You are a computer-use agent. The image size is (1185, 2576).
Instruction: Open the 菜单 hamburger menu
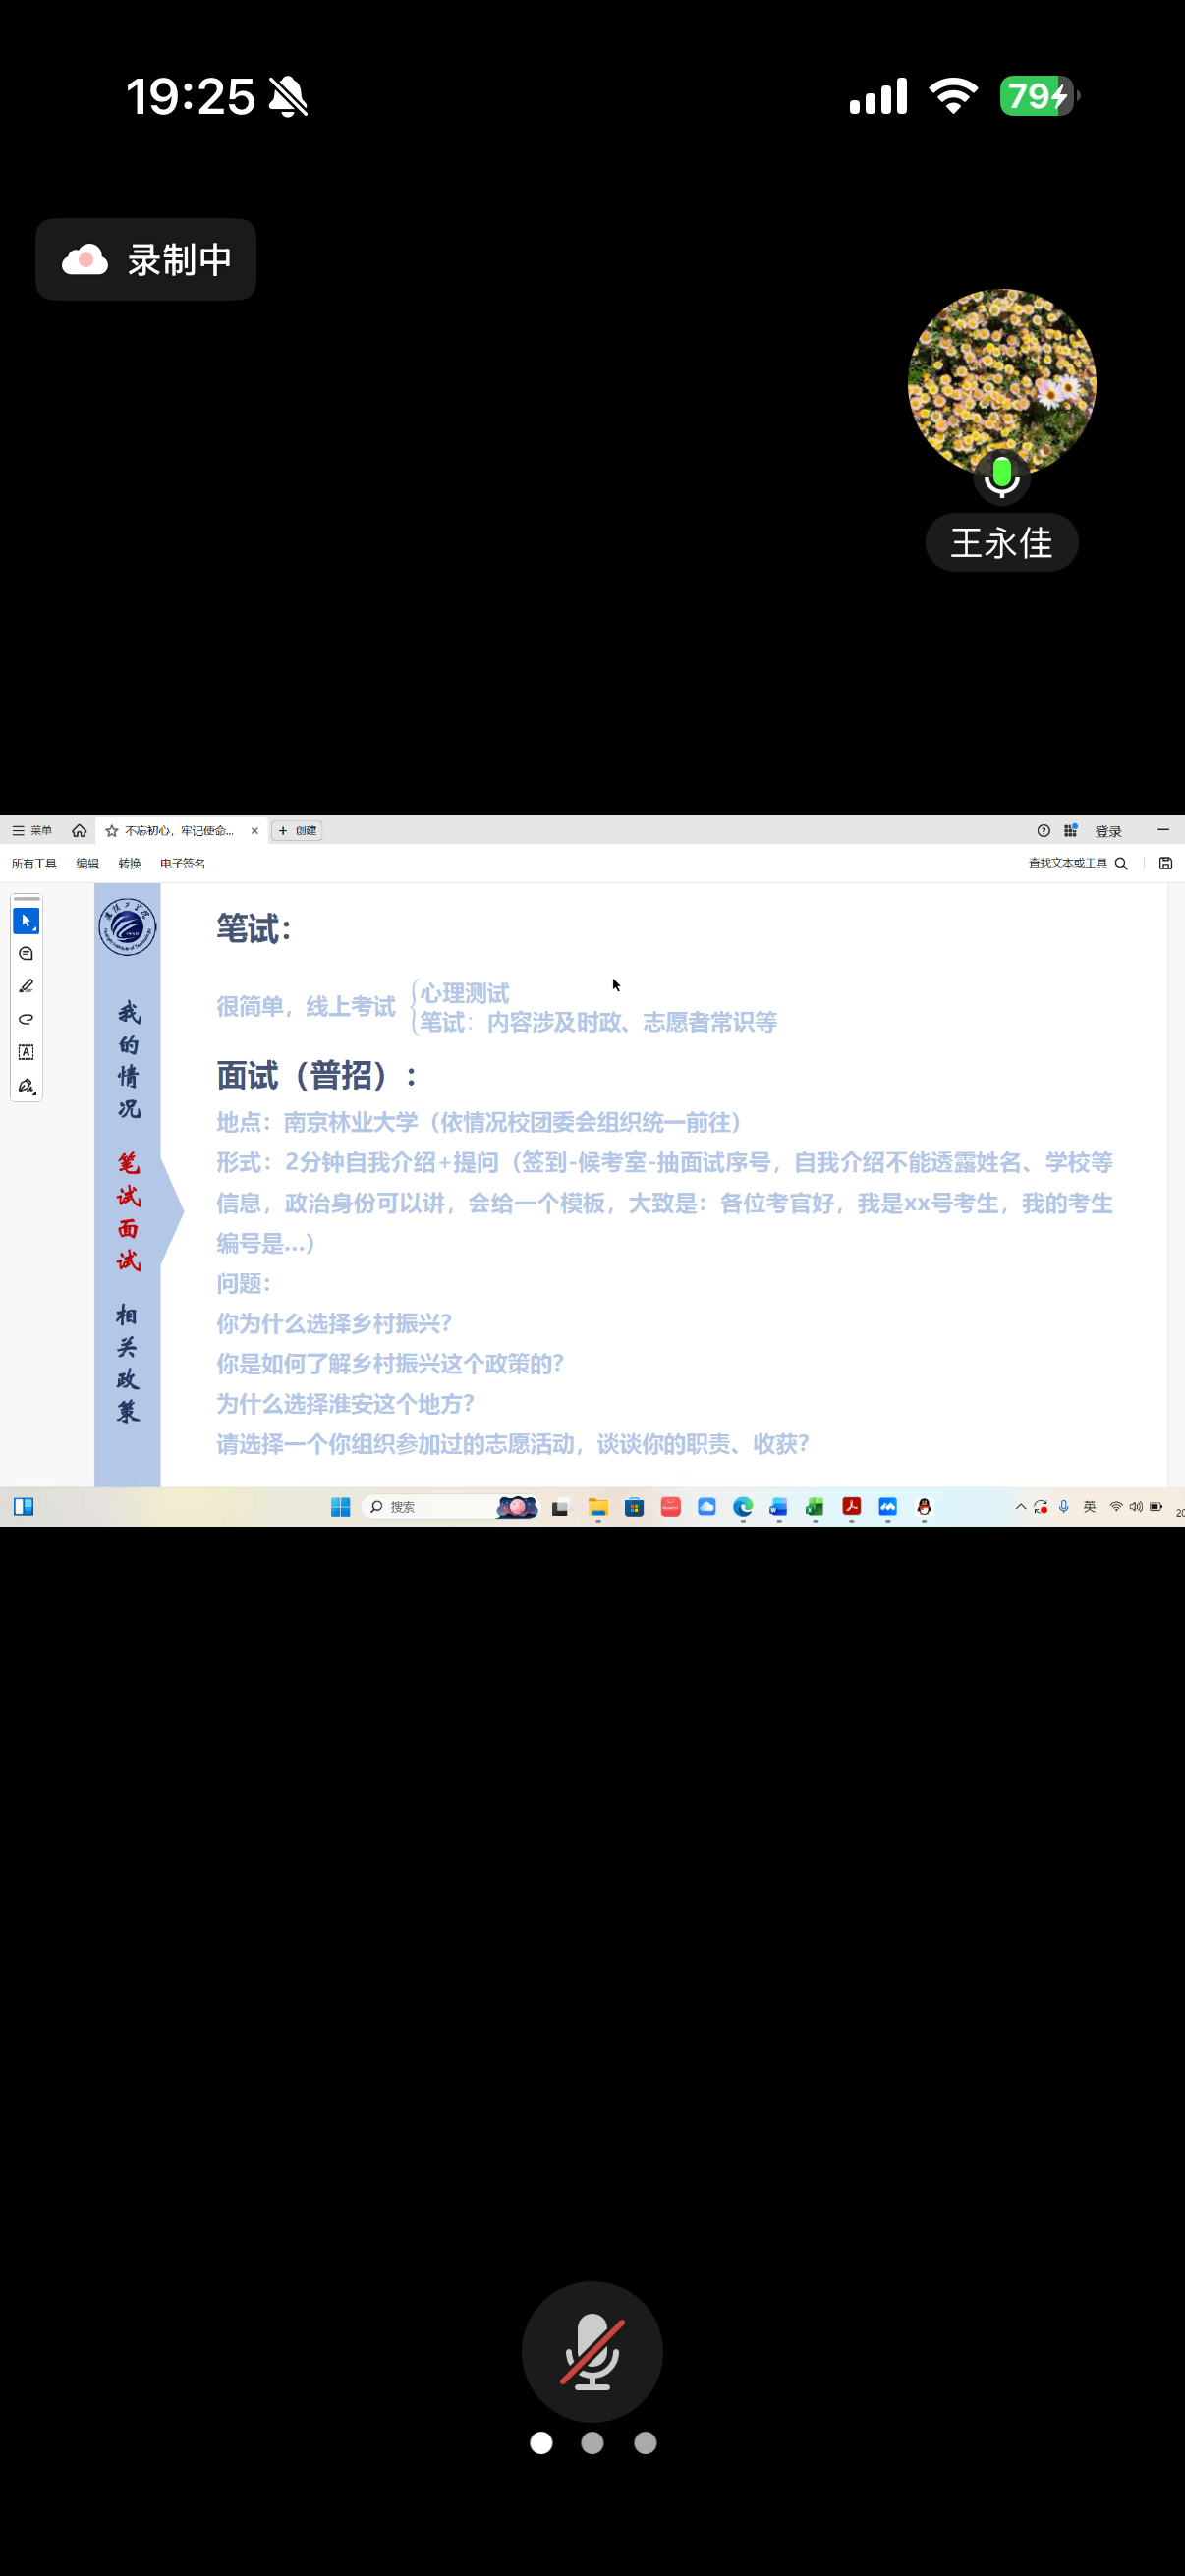coord(31,831)
